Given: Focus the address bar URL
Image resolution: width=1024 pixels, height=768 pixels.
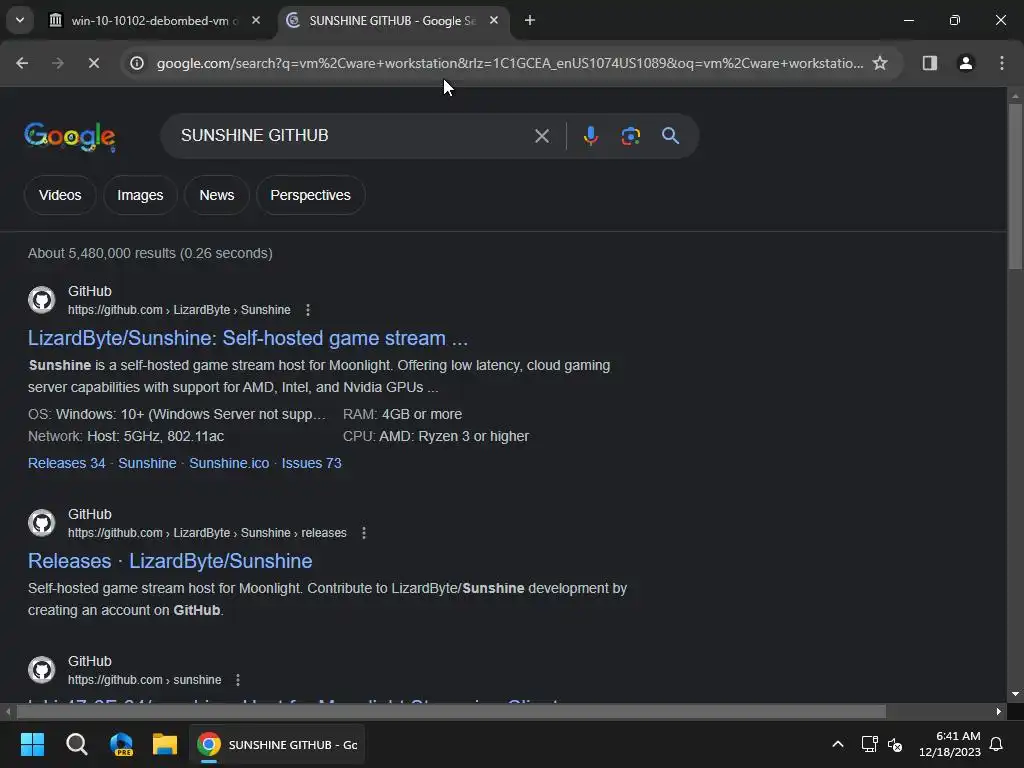Looking at the screenshot, I should (509, 63).
